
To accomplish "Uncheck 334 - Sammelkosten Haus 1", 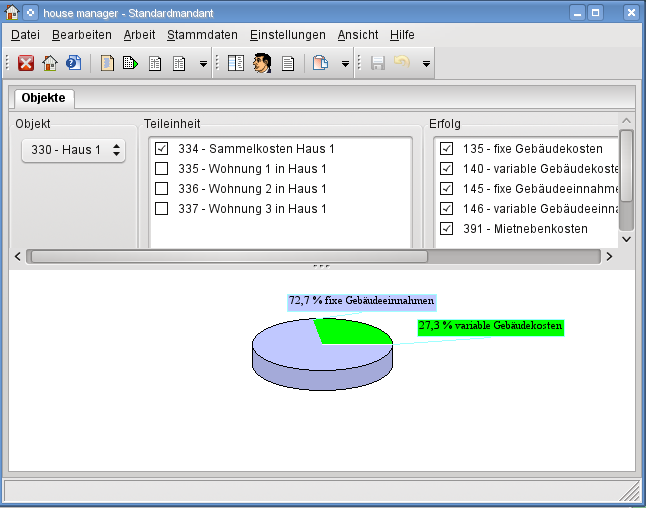I will click(161, 149).
